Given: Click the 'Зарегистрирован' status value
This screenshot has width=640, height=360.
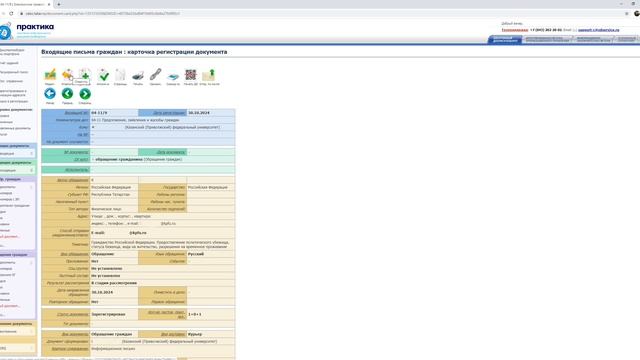Looking at the screenshot, I should click(108, 314).
